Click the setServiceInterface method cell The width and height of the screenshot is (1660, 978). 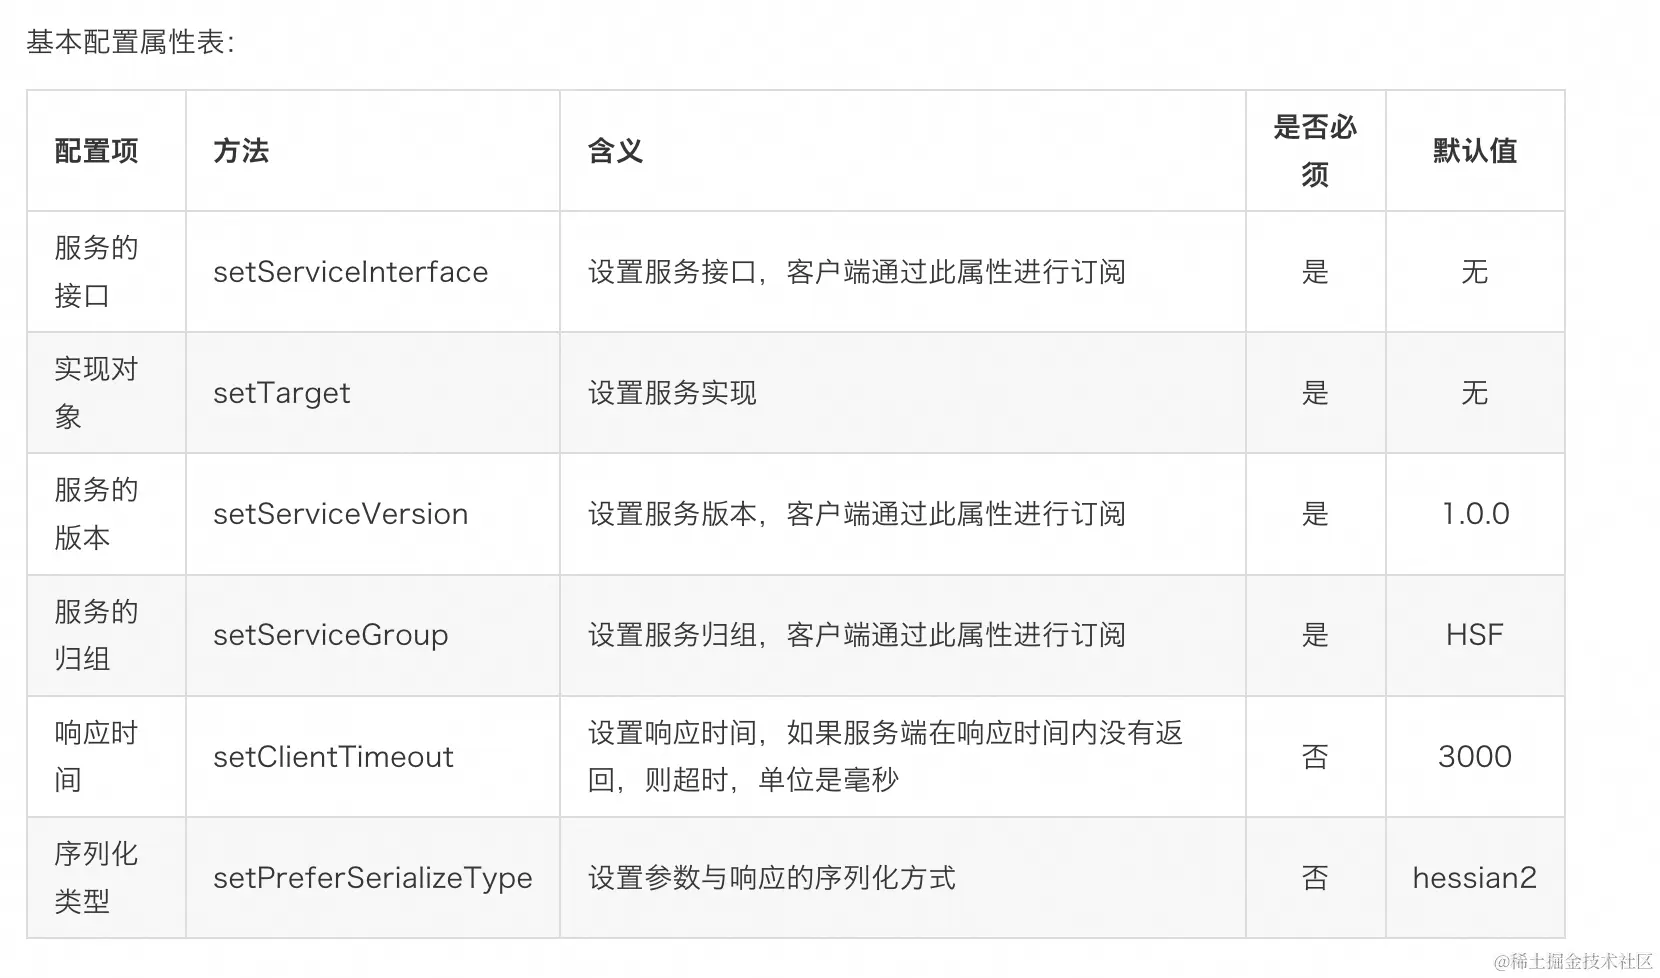(350, 272)
